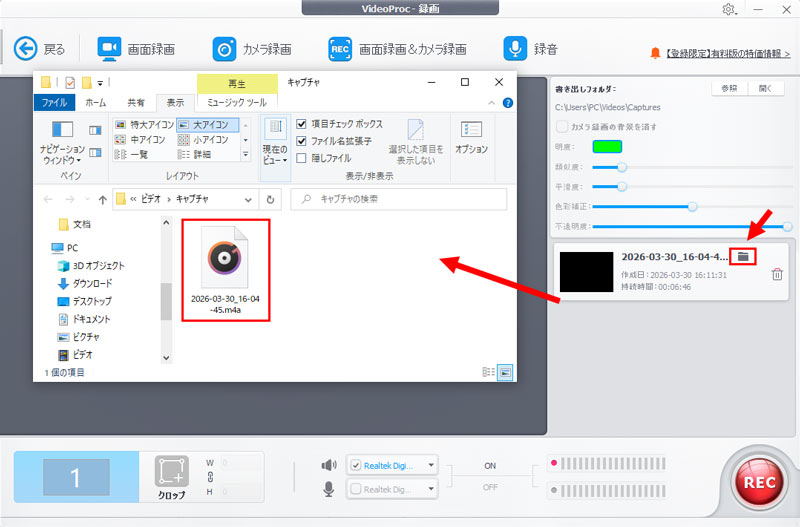Click the 再生 contextual tab
Screen dimensions: 800x527
point(237,83)
